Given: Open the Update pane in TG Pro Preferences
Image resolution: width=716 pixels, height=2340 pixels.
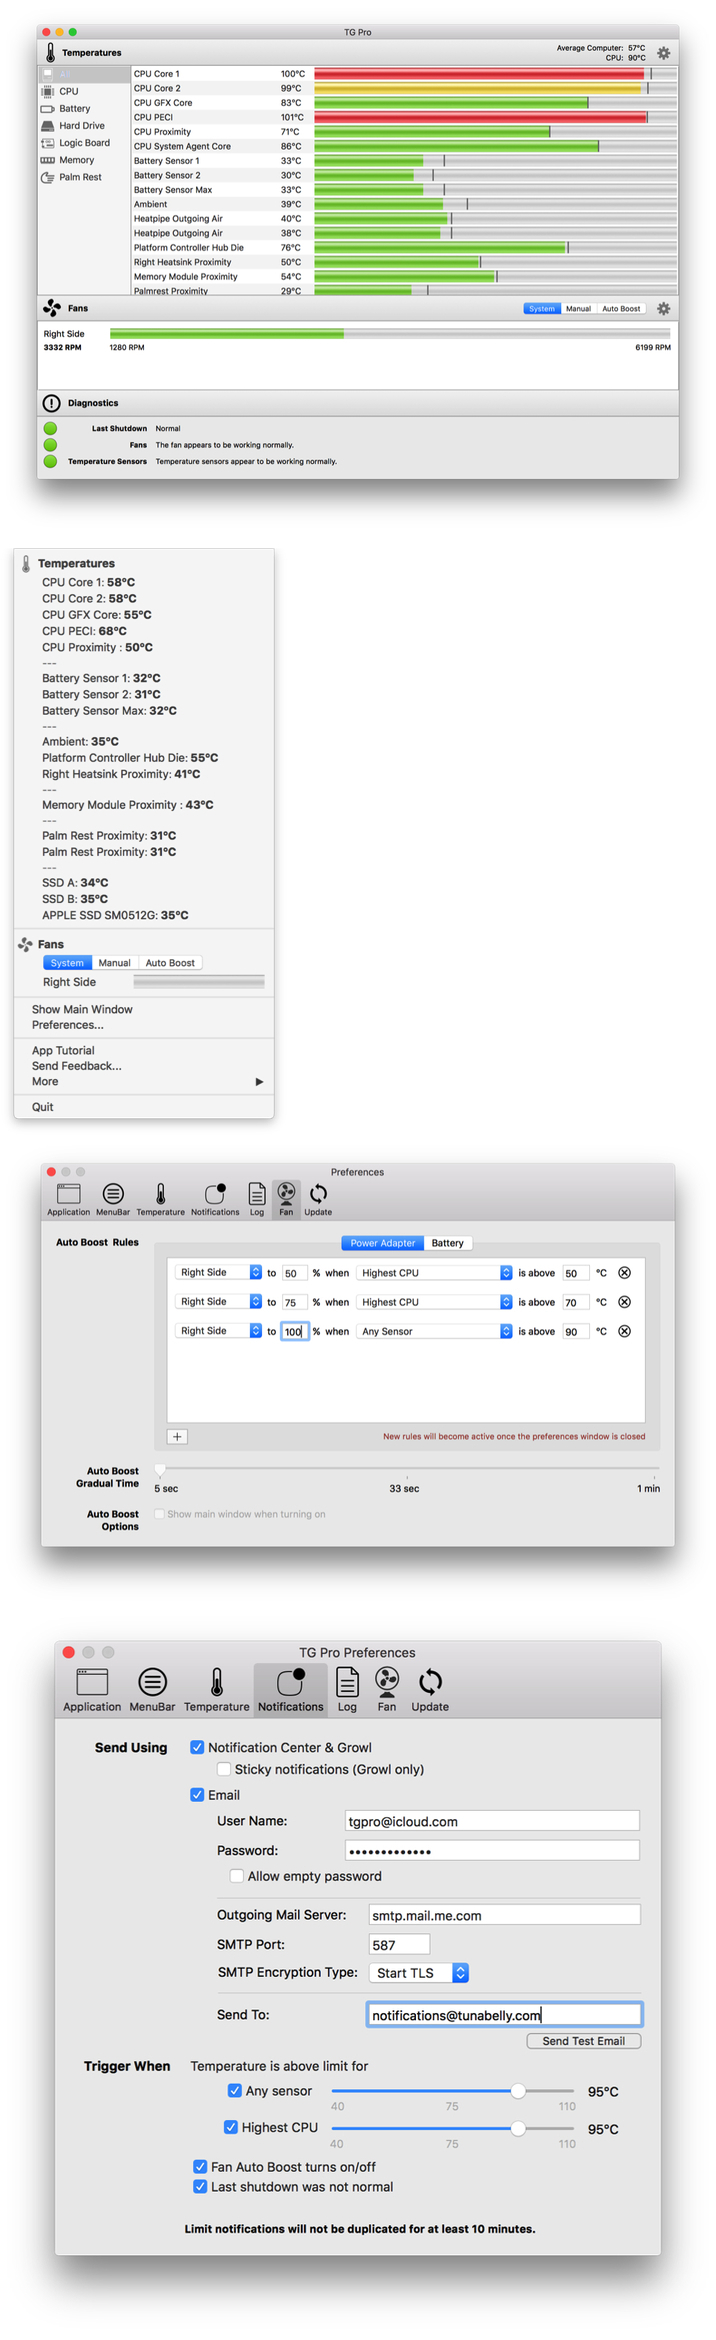Looking at the screenshot, I should click(x=430, y=1690).
